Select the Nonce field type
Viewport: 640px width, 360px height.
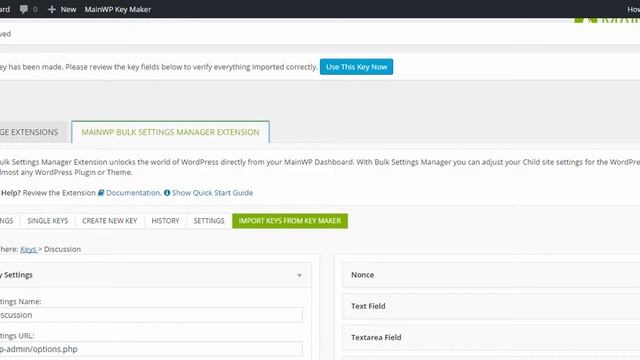(491, 275)
